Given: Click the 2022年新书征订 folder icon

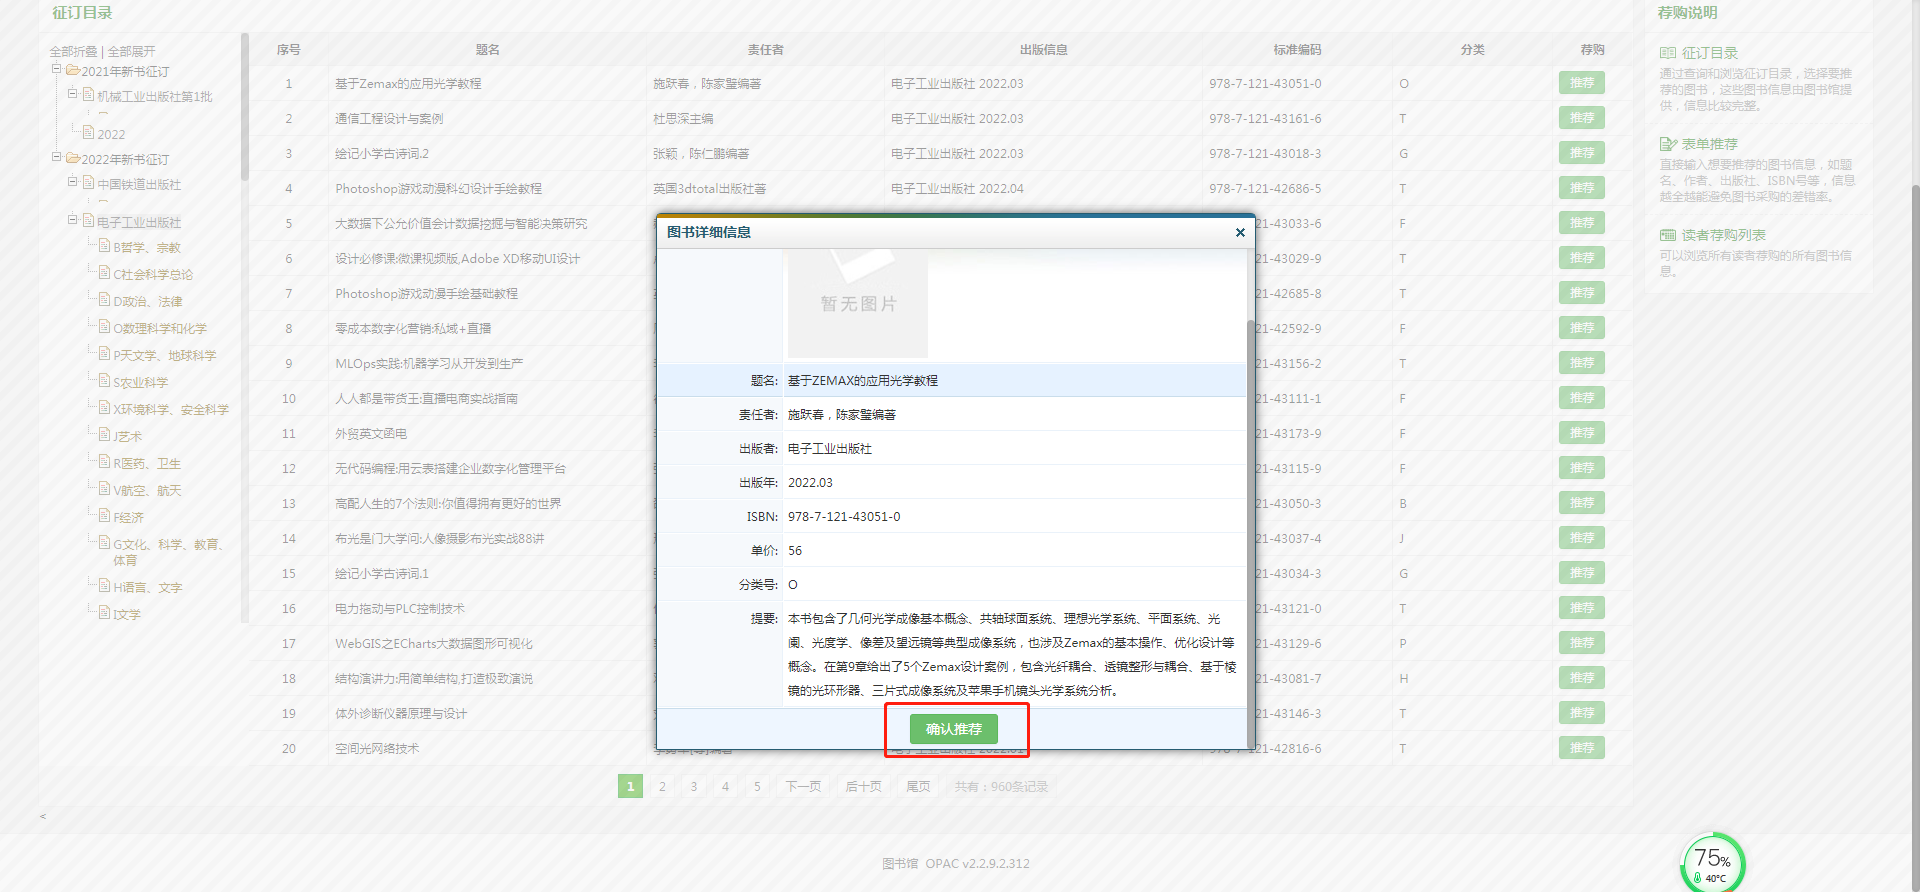Looking at the screenshot, I should [73, 158].
